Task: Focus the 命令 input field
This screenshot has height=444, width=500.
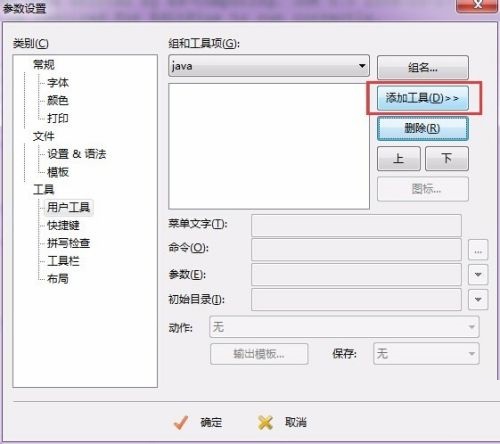Action: [x=356, y=249]
